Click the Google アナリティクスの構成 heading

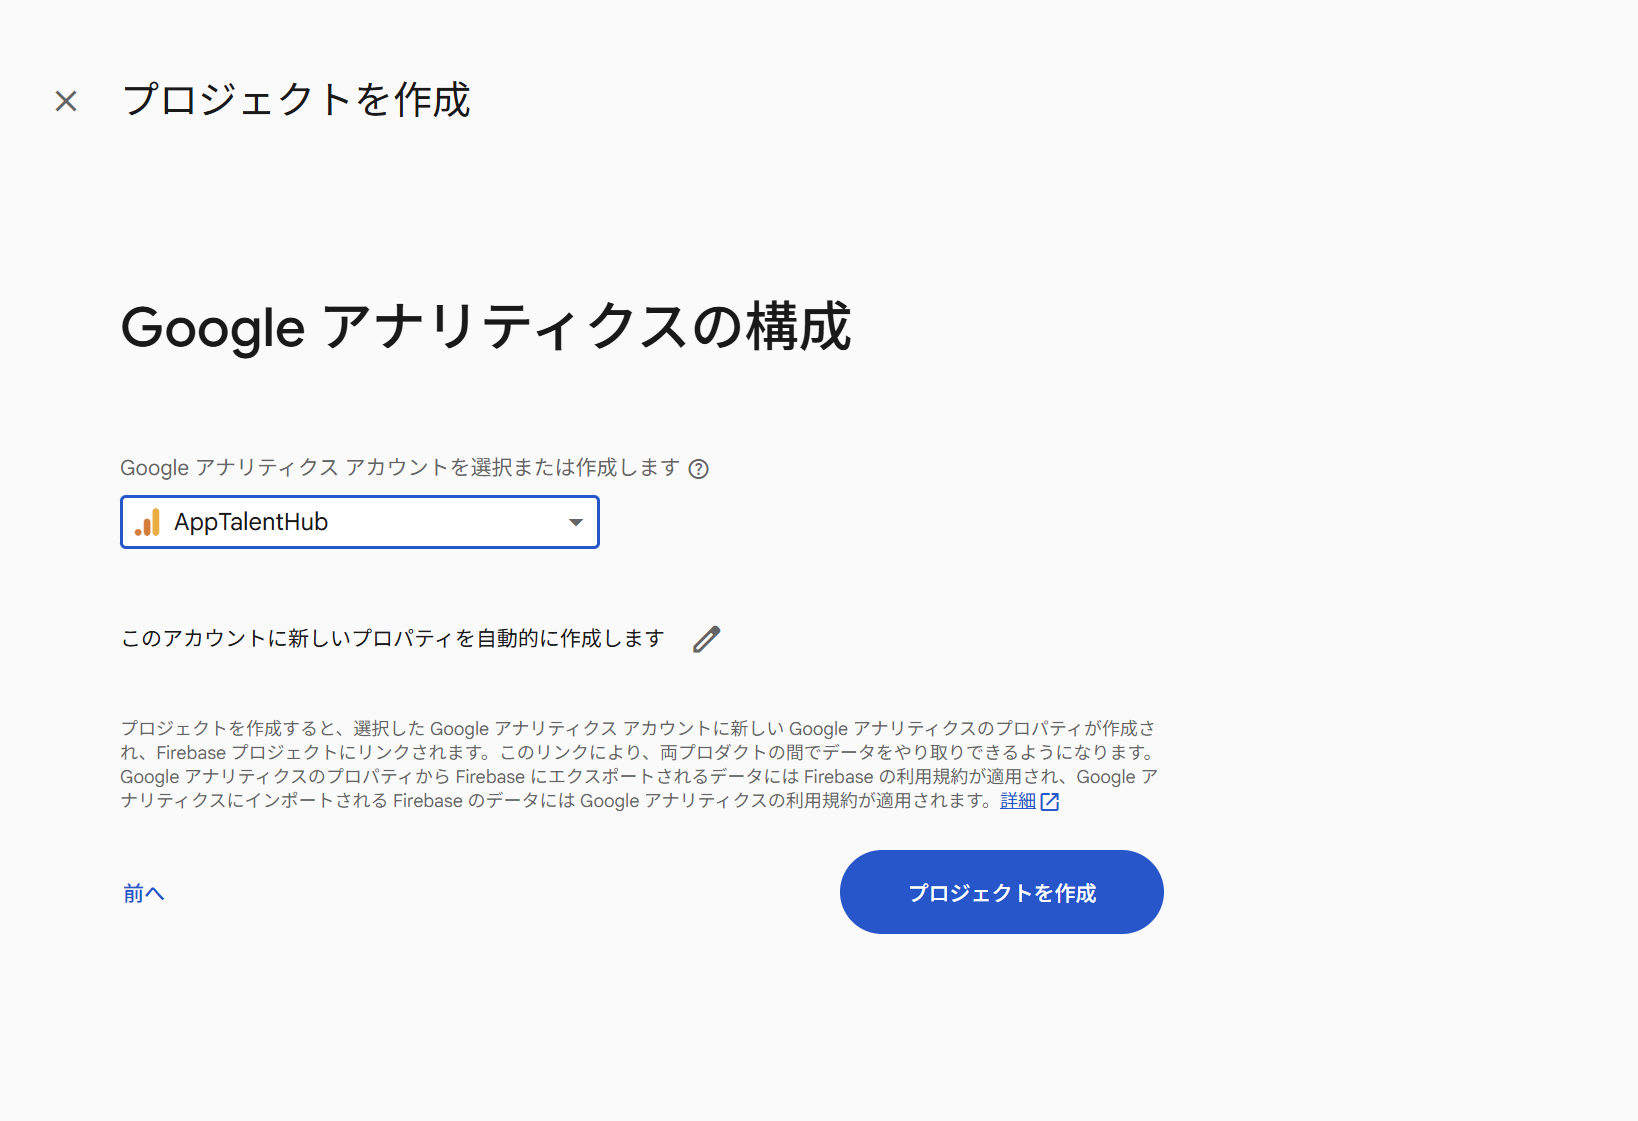[486, 327]
